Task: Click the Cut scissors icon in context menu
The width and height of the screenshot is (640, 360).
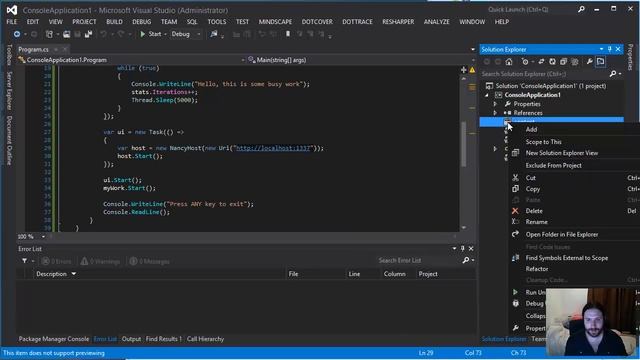Action: (515, 178)
